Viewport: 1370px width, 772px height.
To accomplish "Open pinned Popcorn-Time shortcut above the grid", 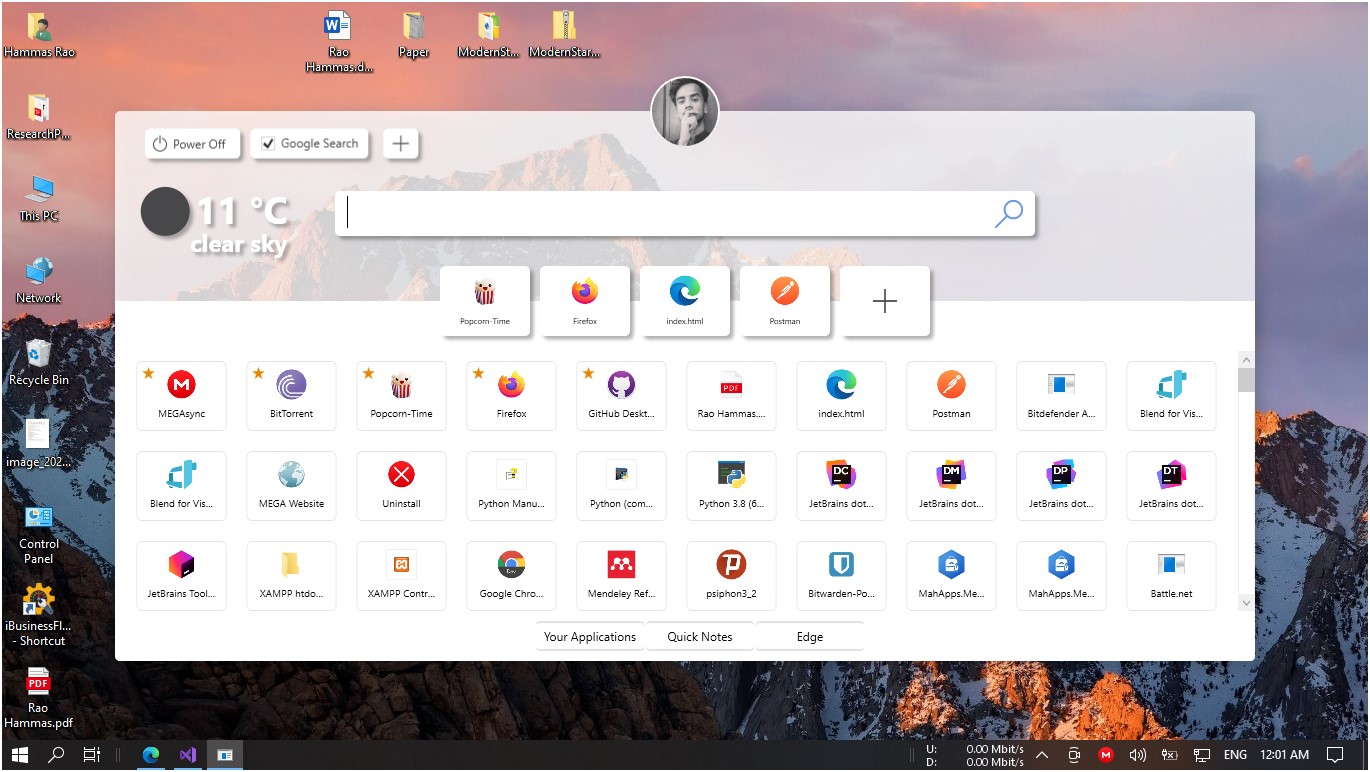I will coord(485,301).
